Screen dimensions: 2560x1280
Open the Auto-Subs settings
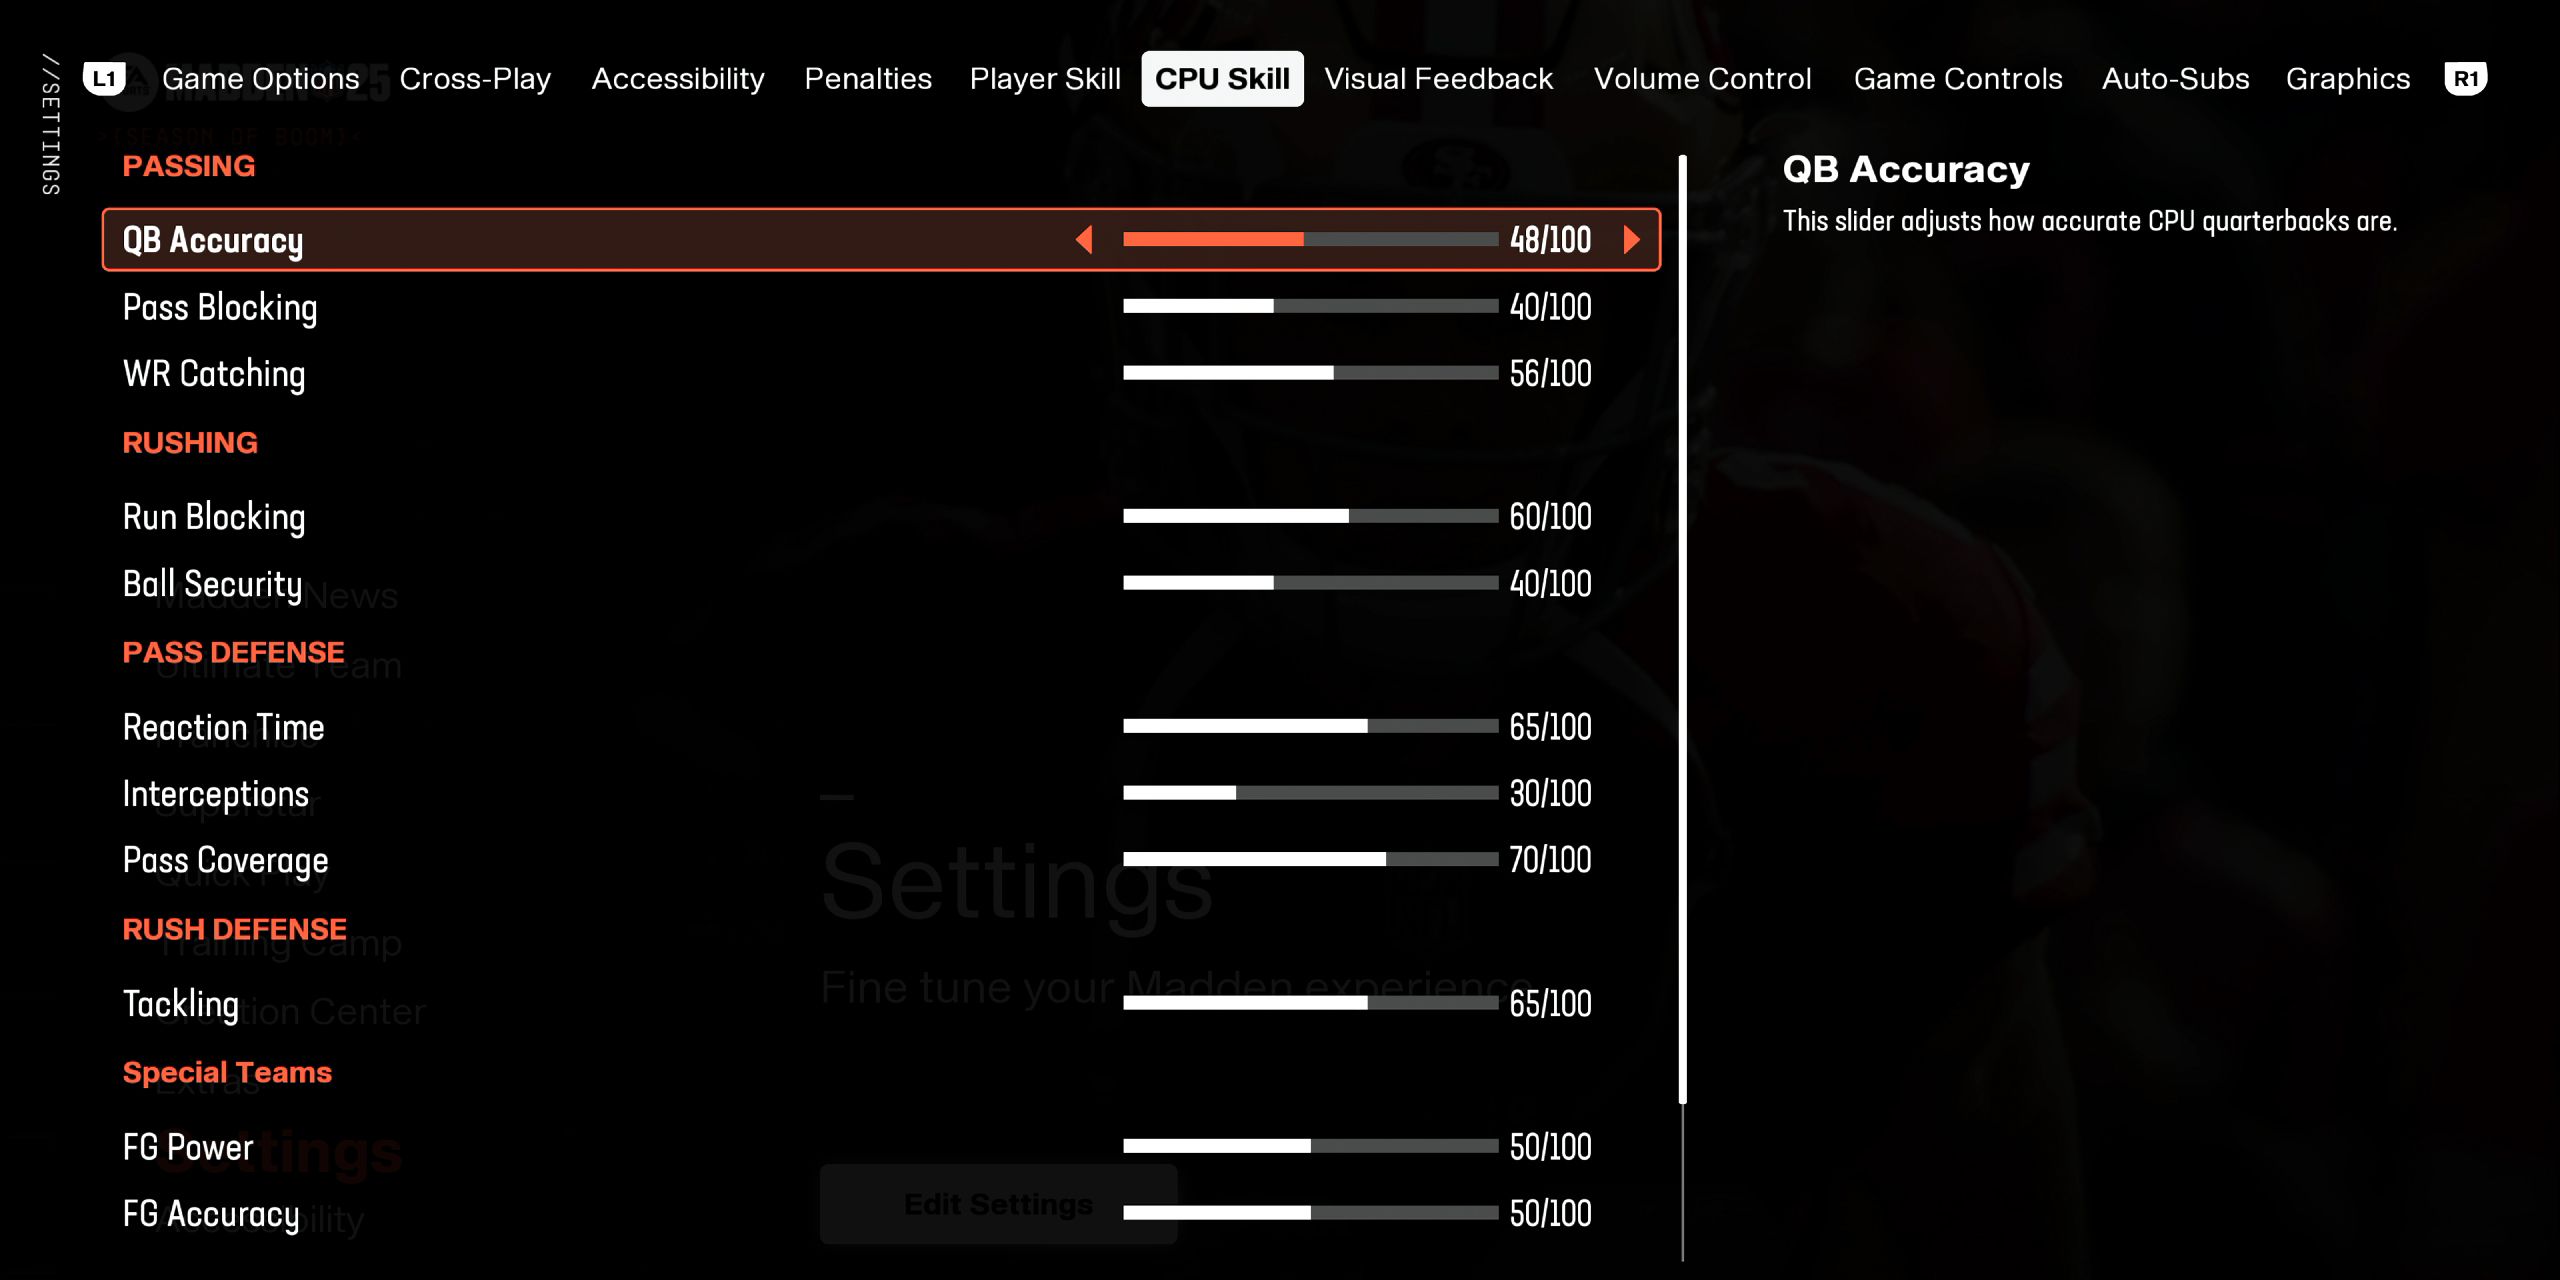(x=2173, y=77)
